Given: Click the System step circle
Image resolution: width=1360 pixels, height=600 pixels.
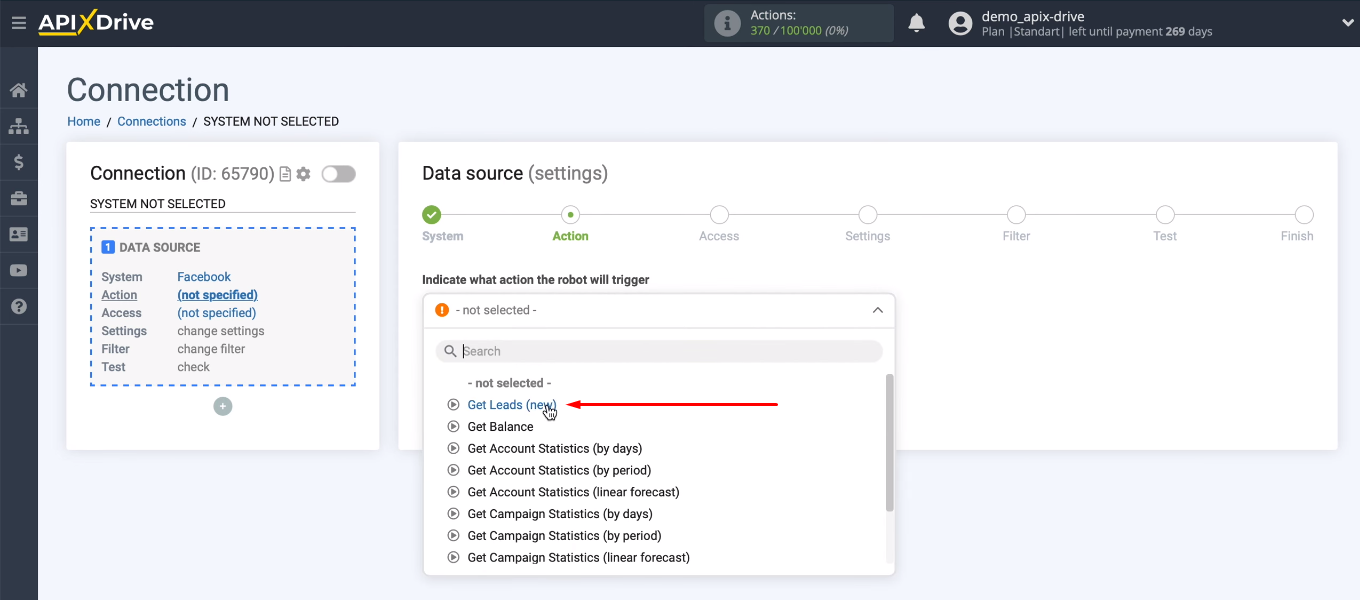Looking at the screenshot, I should pos(431,214).
